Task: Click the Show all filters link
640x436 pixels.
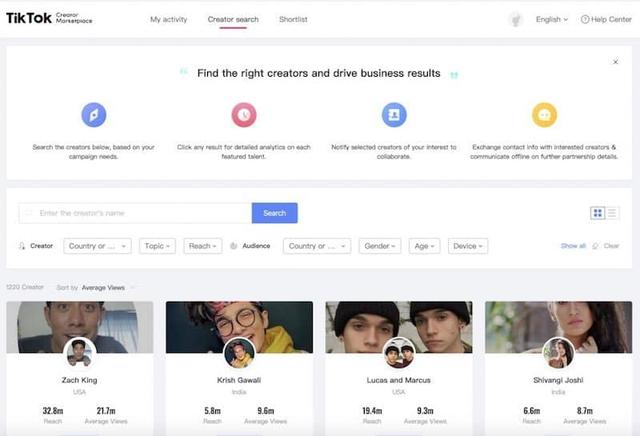Action: coord(573,246)
